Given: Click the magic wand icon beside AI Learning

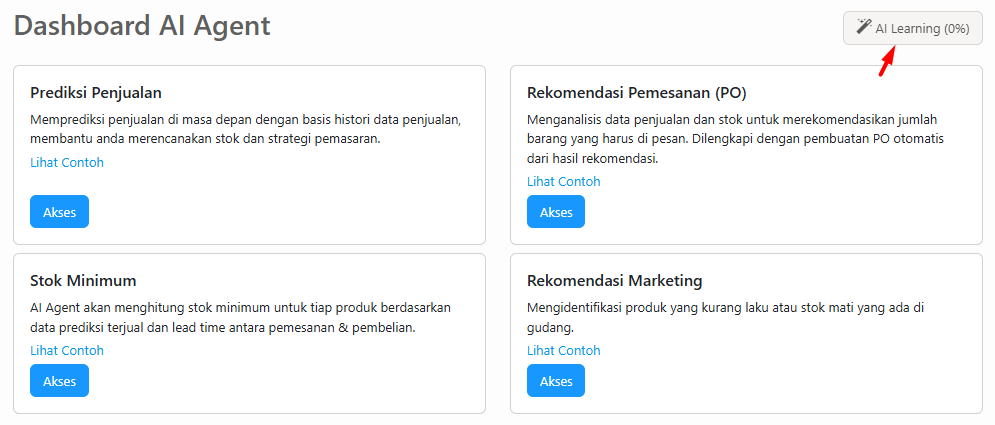Looking at the screenshot, I should click(864, 28).
